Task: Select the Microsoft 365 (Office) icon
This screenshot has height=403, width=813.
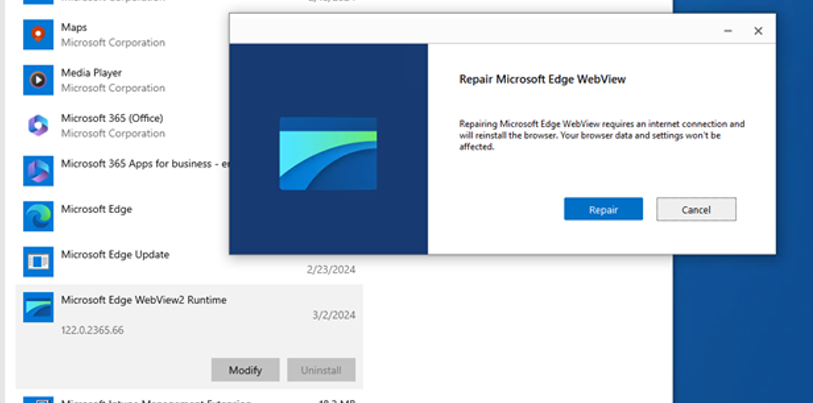Action: pyautogui.click(x=38, y=126)
